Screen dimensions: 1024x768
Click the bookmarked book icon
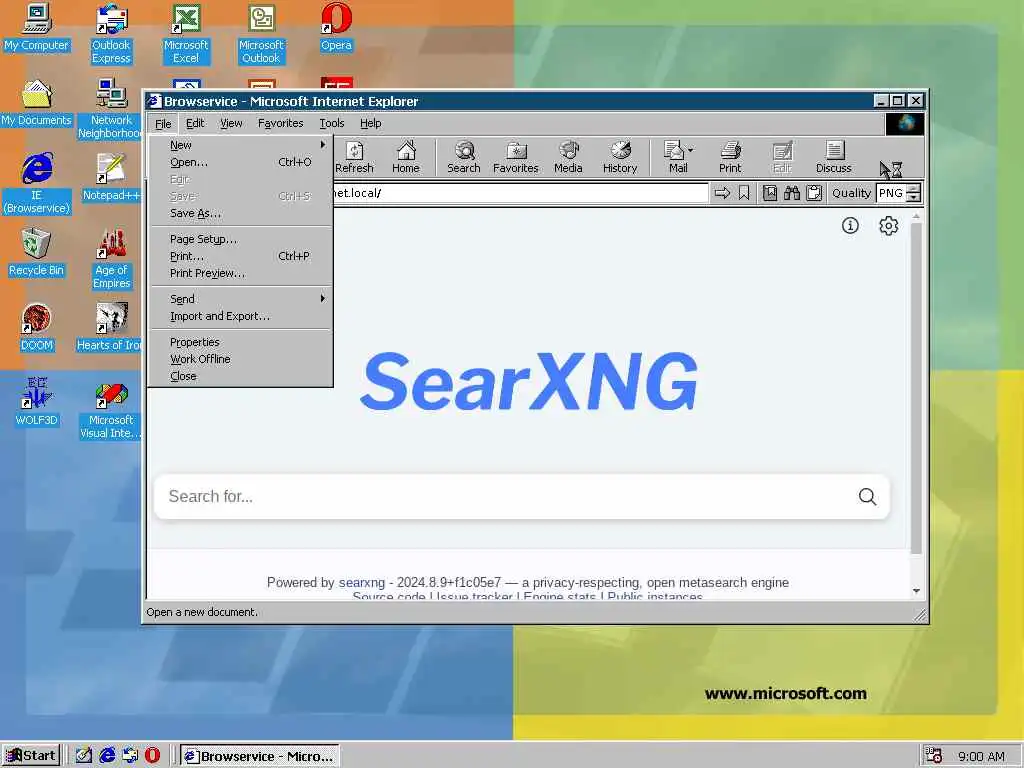coord(770,193)
